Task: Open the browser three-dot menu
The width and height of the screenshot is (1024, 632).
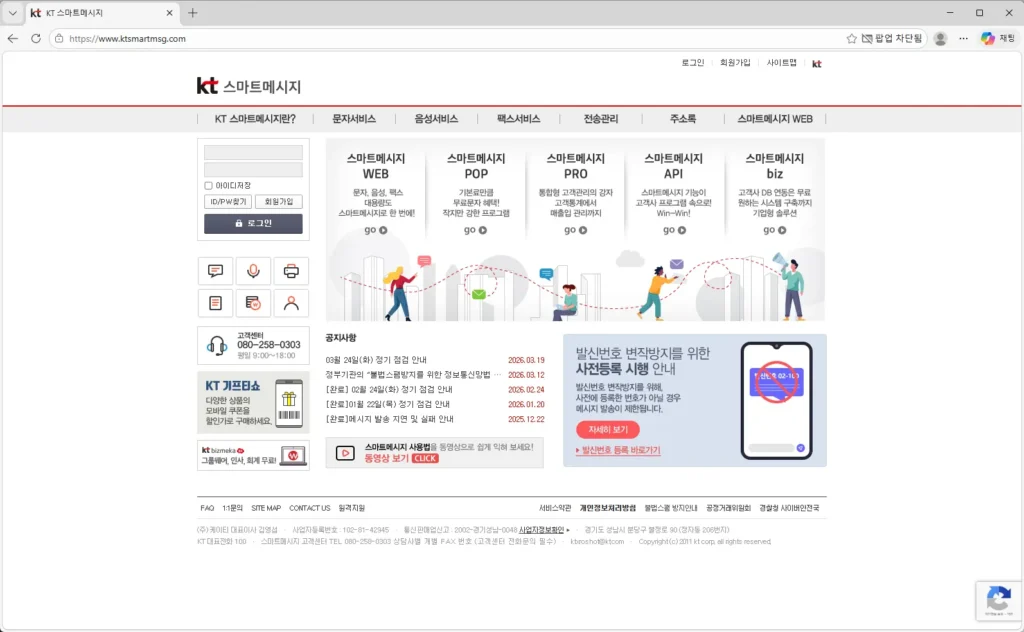Action: (x=961, y=39)
